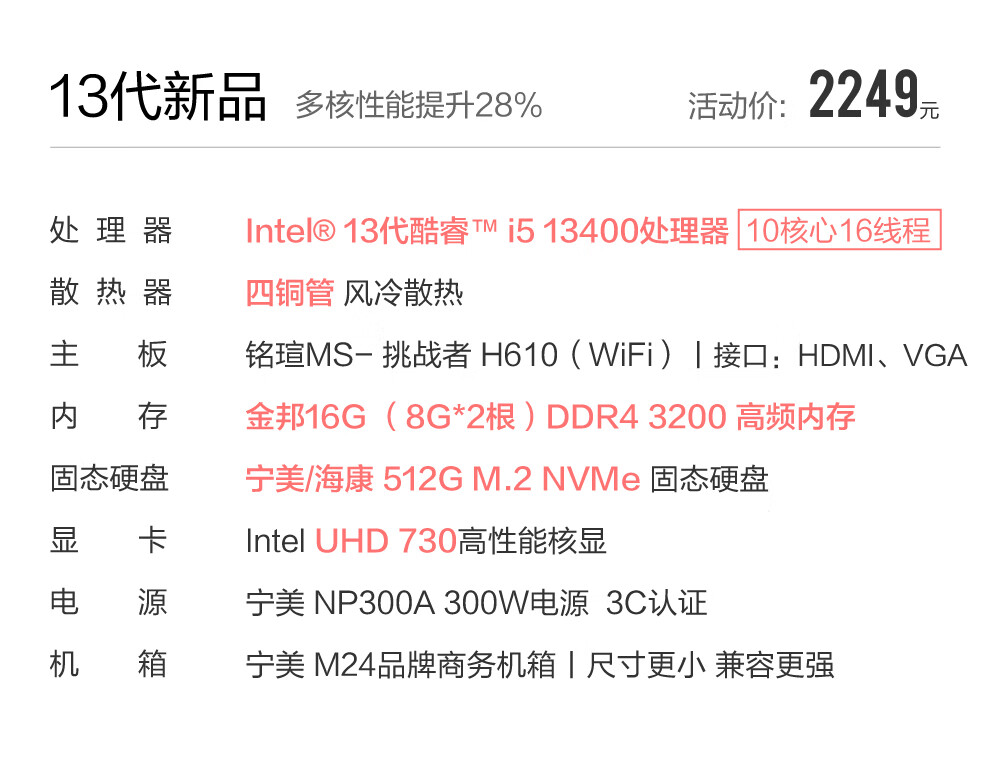Click the 活动价 label
The height and width of the screenshot is (760, 990).
point(737,105)
